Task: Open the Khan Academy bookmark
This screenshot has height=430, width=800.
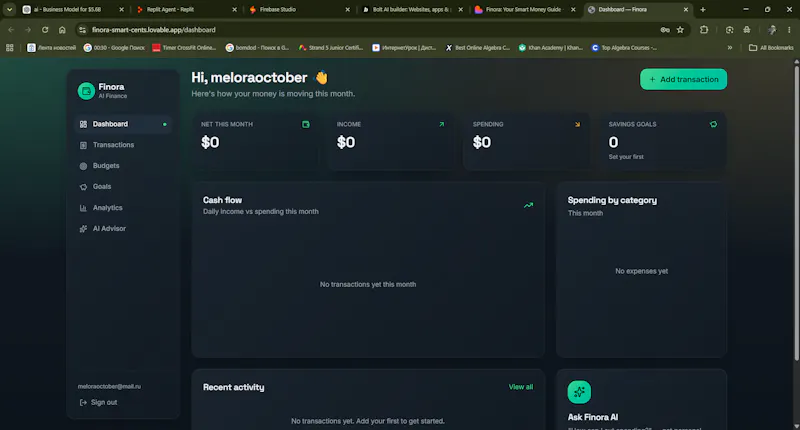Action: (551, 48)
